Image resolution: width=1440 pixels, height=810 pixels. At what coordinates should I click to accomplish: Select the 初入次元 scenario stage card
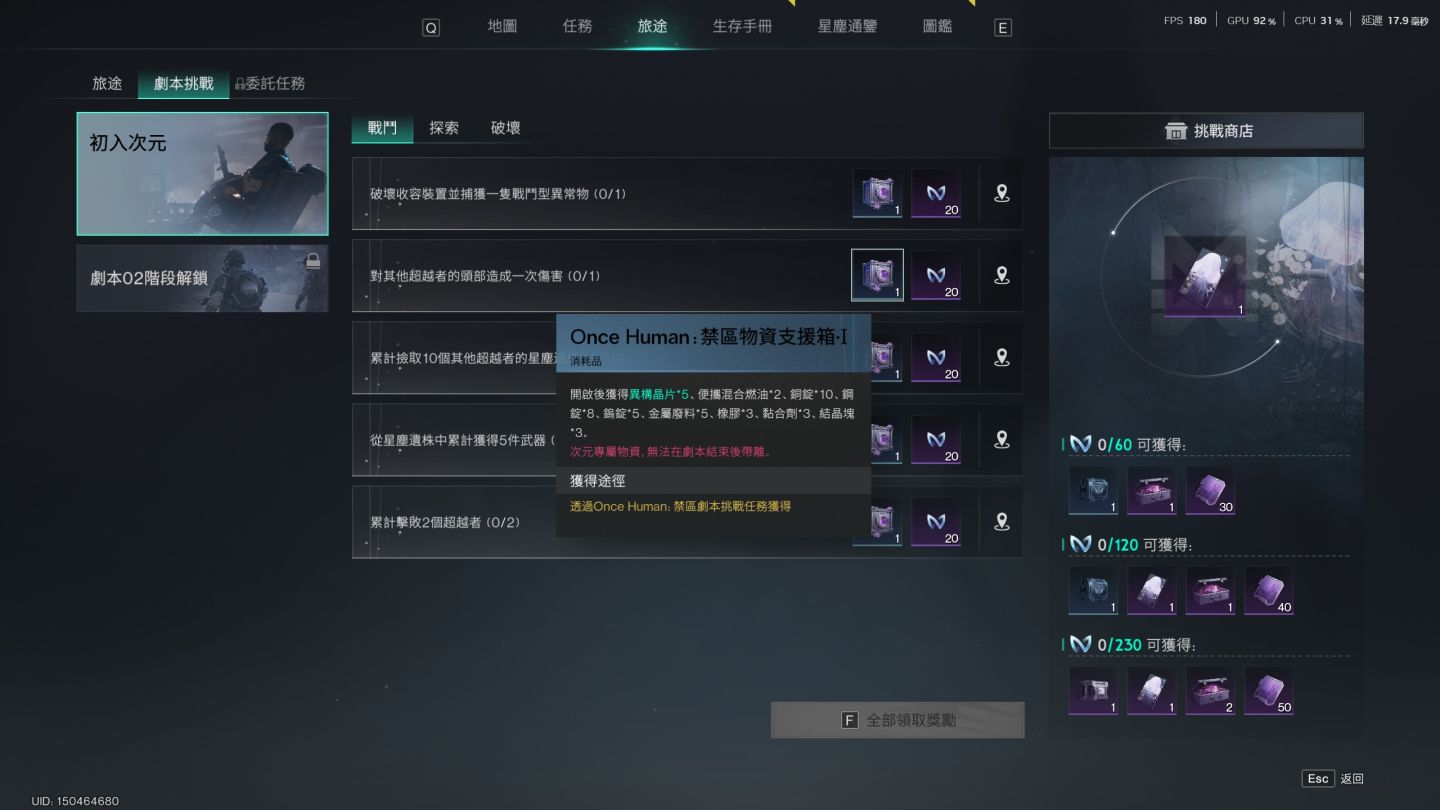[x=202, y=174]
